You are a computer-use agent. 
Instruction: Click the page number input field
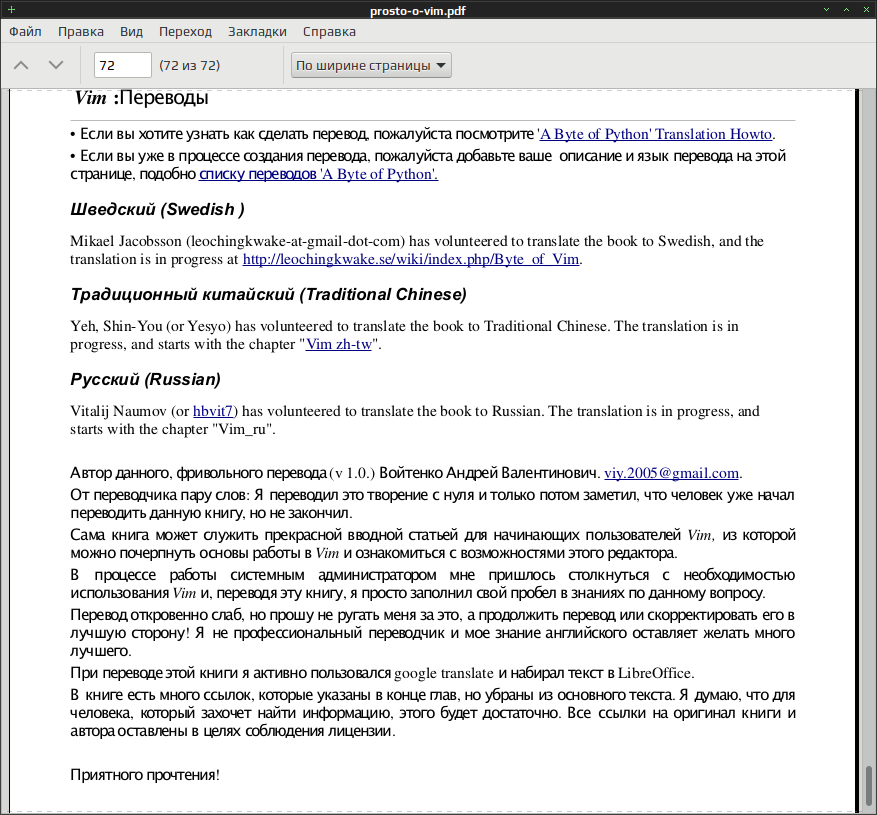tap(123, 65)
